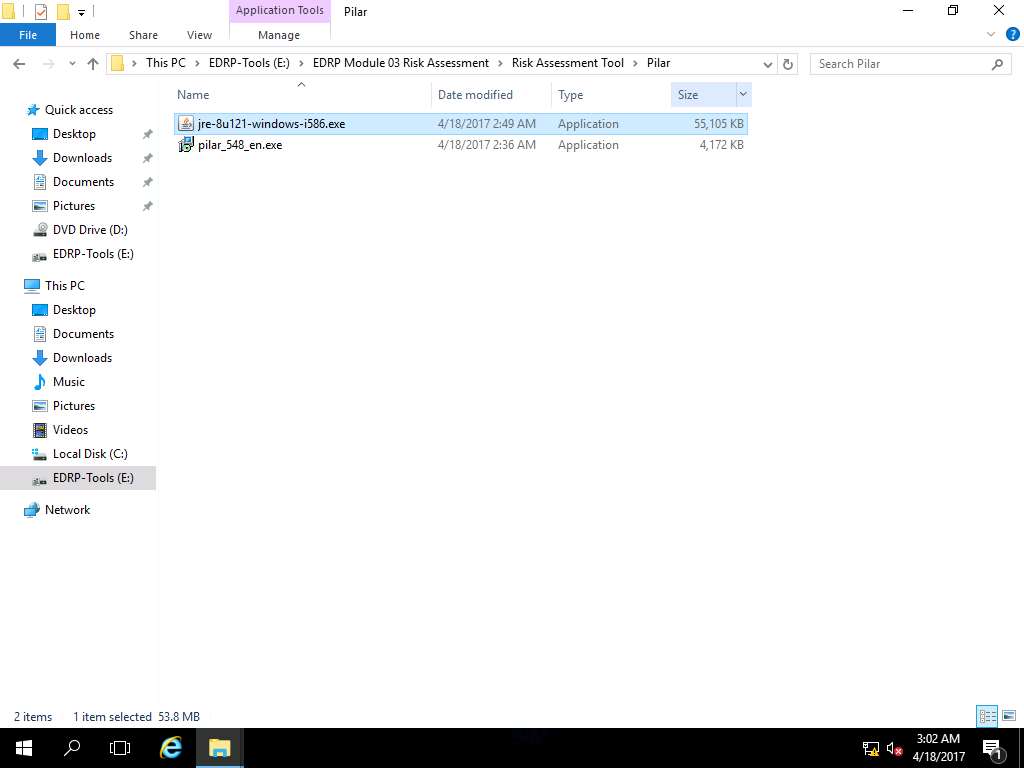
Task: Open the Explorer help question mark
Action: click(x=1012, y=35)
